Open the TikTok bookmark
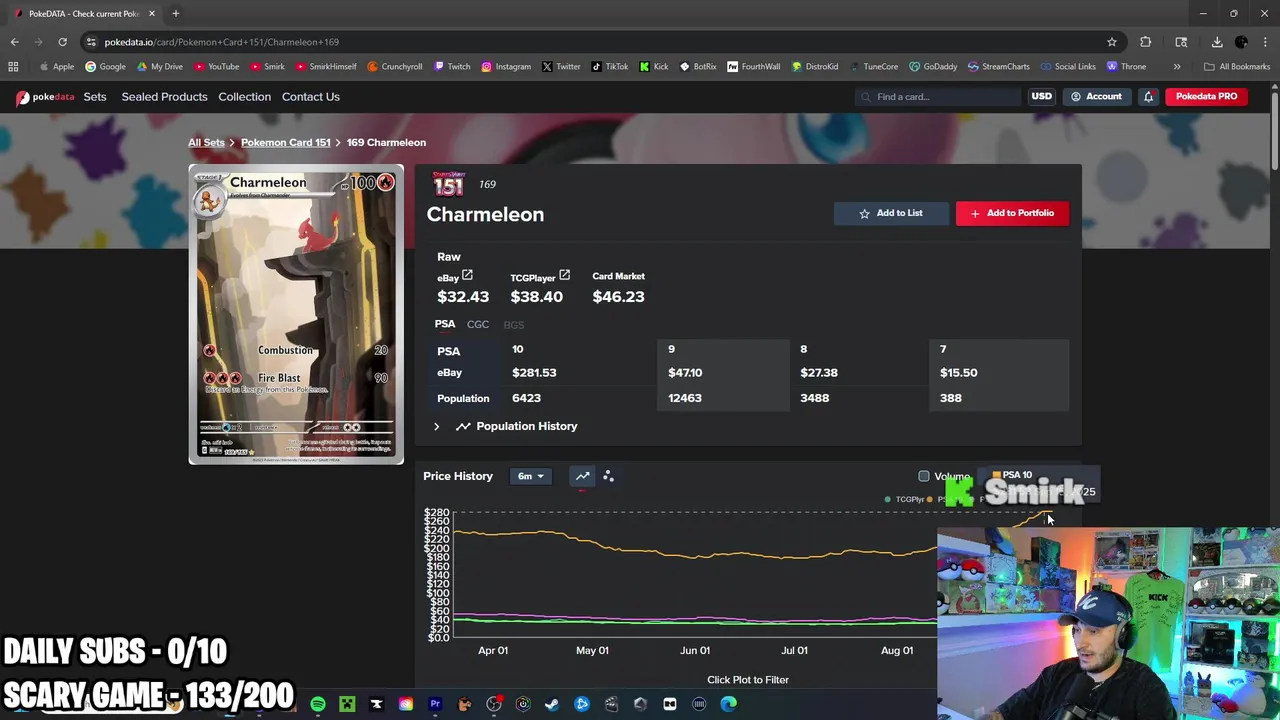Viewport: 1280px width, 720px height. 610,67
